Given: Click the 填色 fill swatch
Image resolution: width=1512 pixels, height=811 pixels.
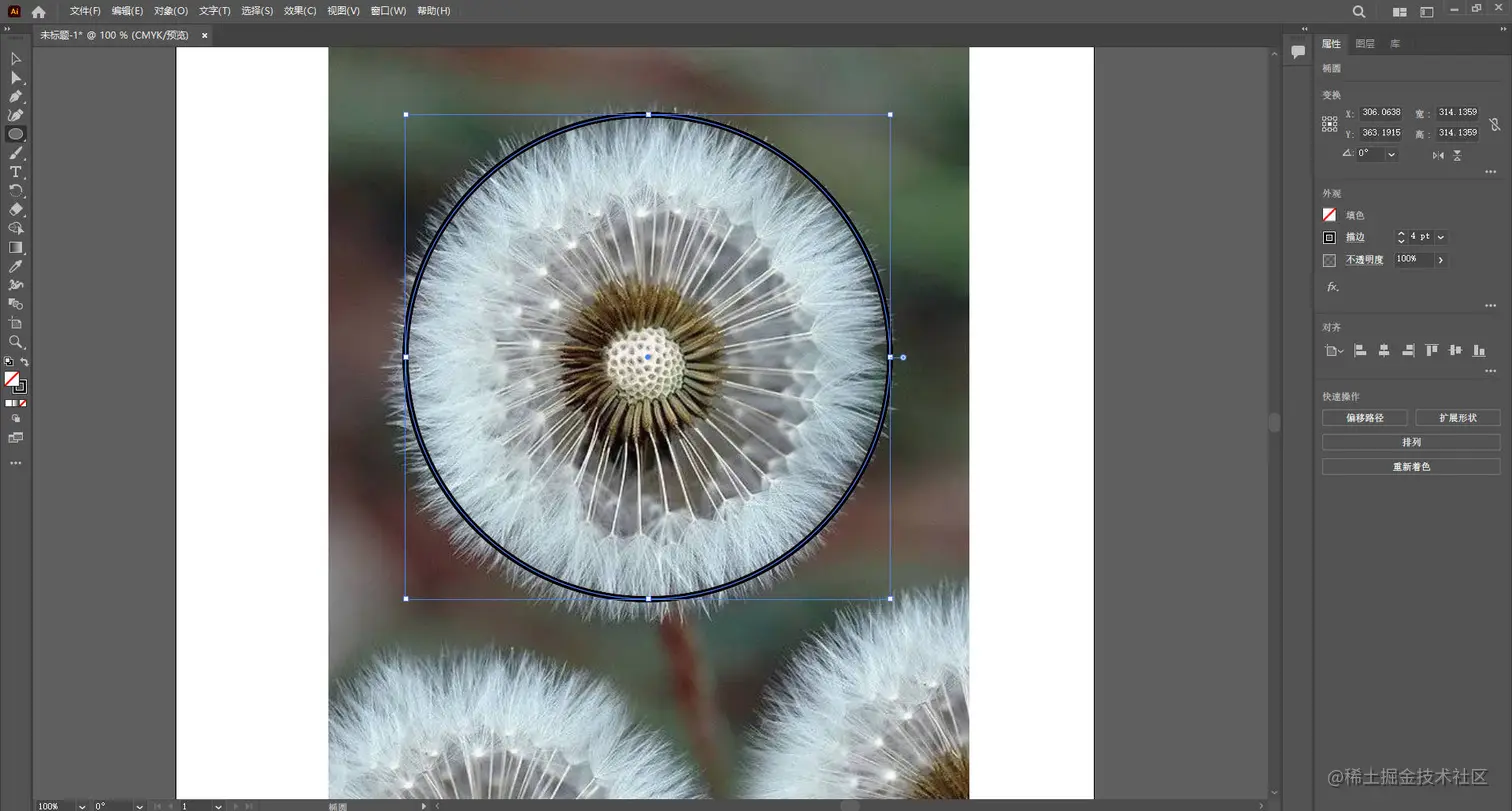Looking at the screenshot, I should coord(1329,215).
